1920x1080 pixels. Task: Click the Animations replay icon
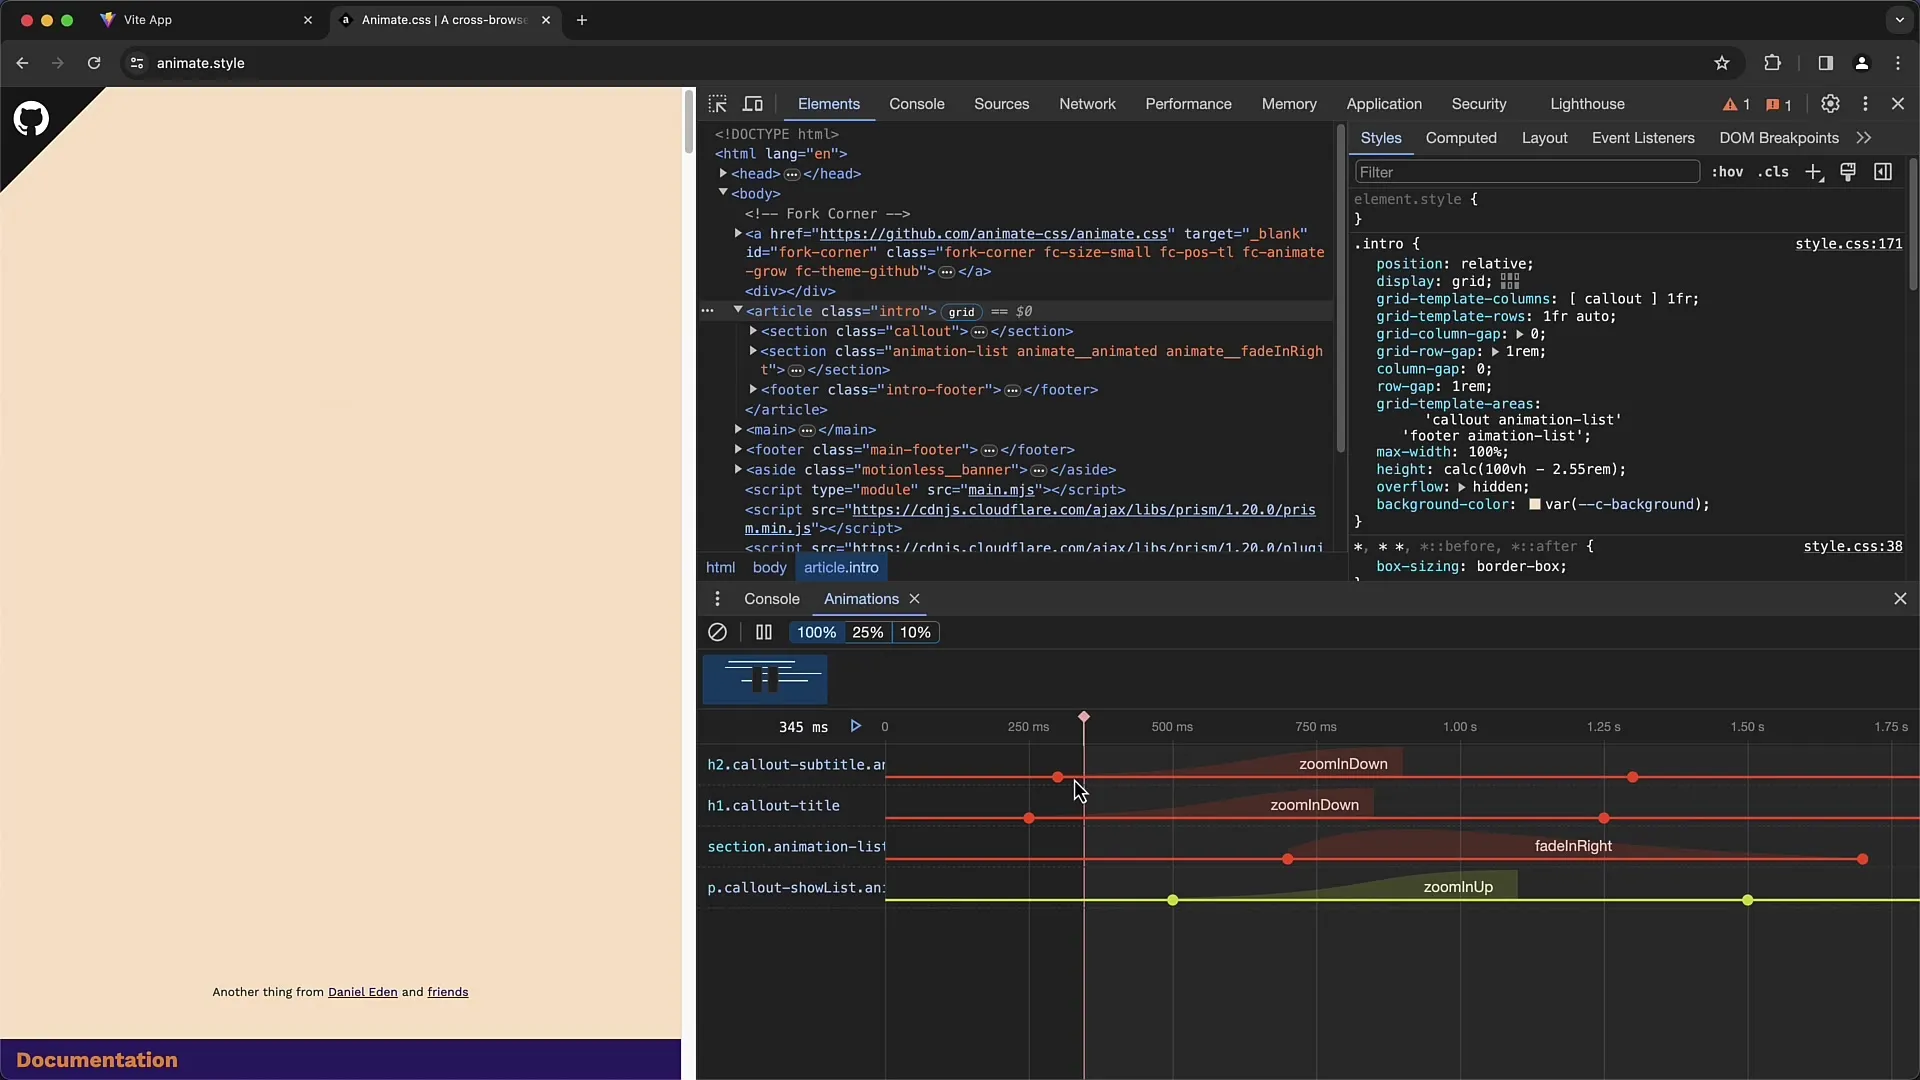coord(856,727)
